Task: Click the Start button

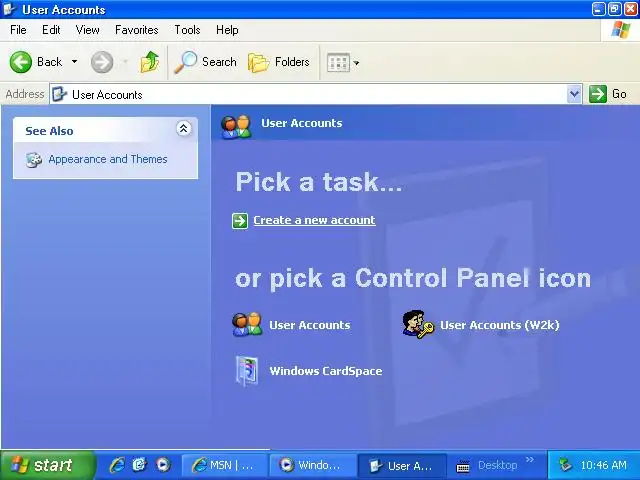Action: [47, 465]
